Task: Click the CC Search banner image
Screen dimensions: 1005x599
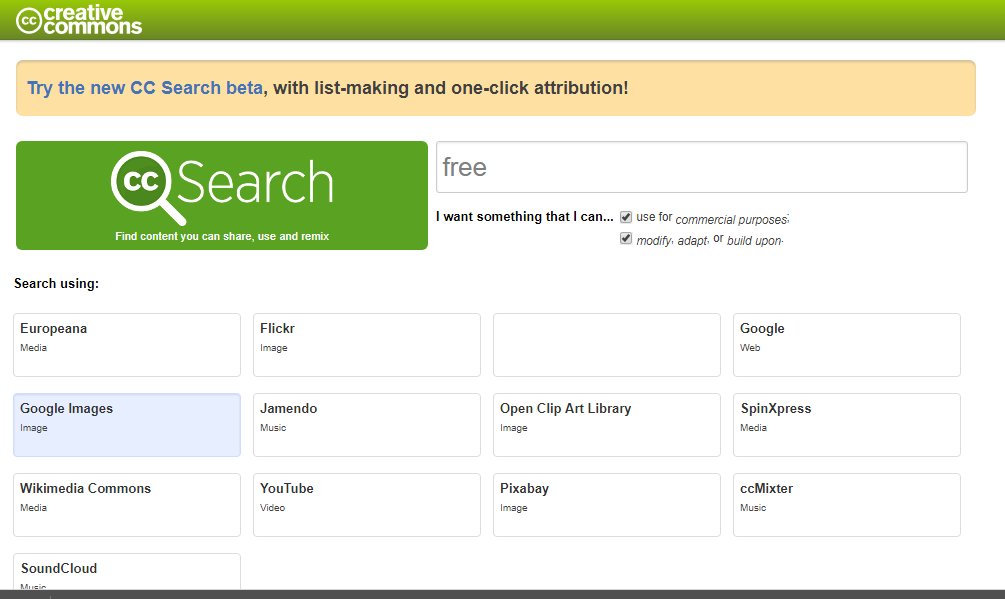Action: 222,195
